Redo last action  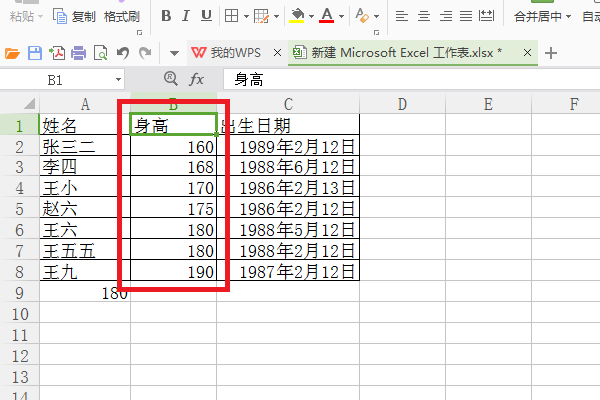tap(145, 53)
